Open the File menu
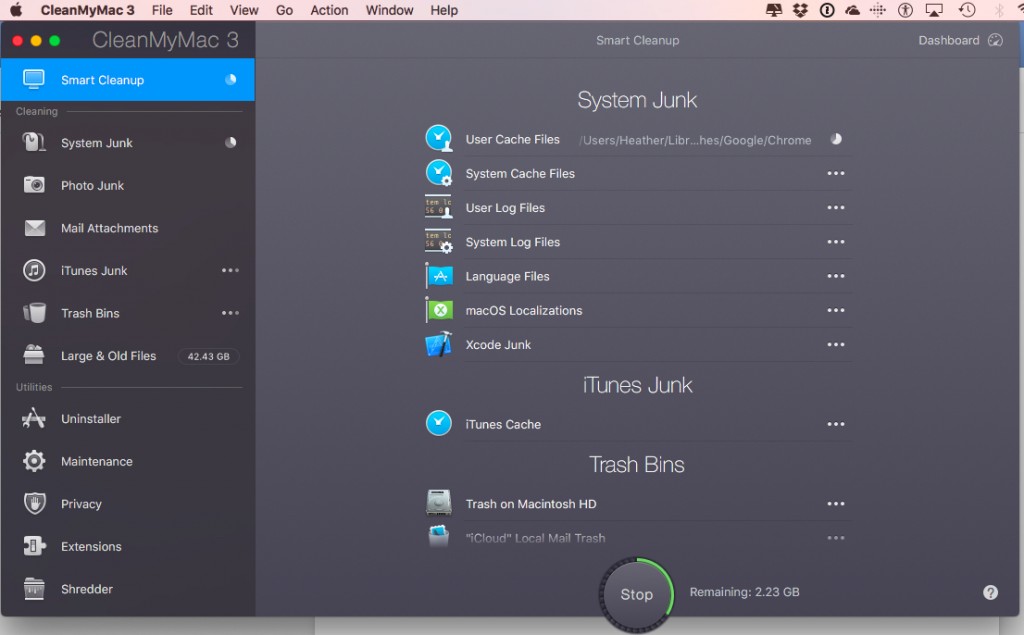 [162, 10]
